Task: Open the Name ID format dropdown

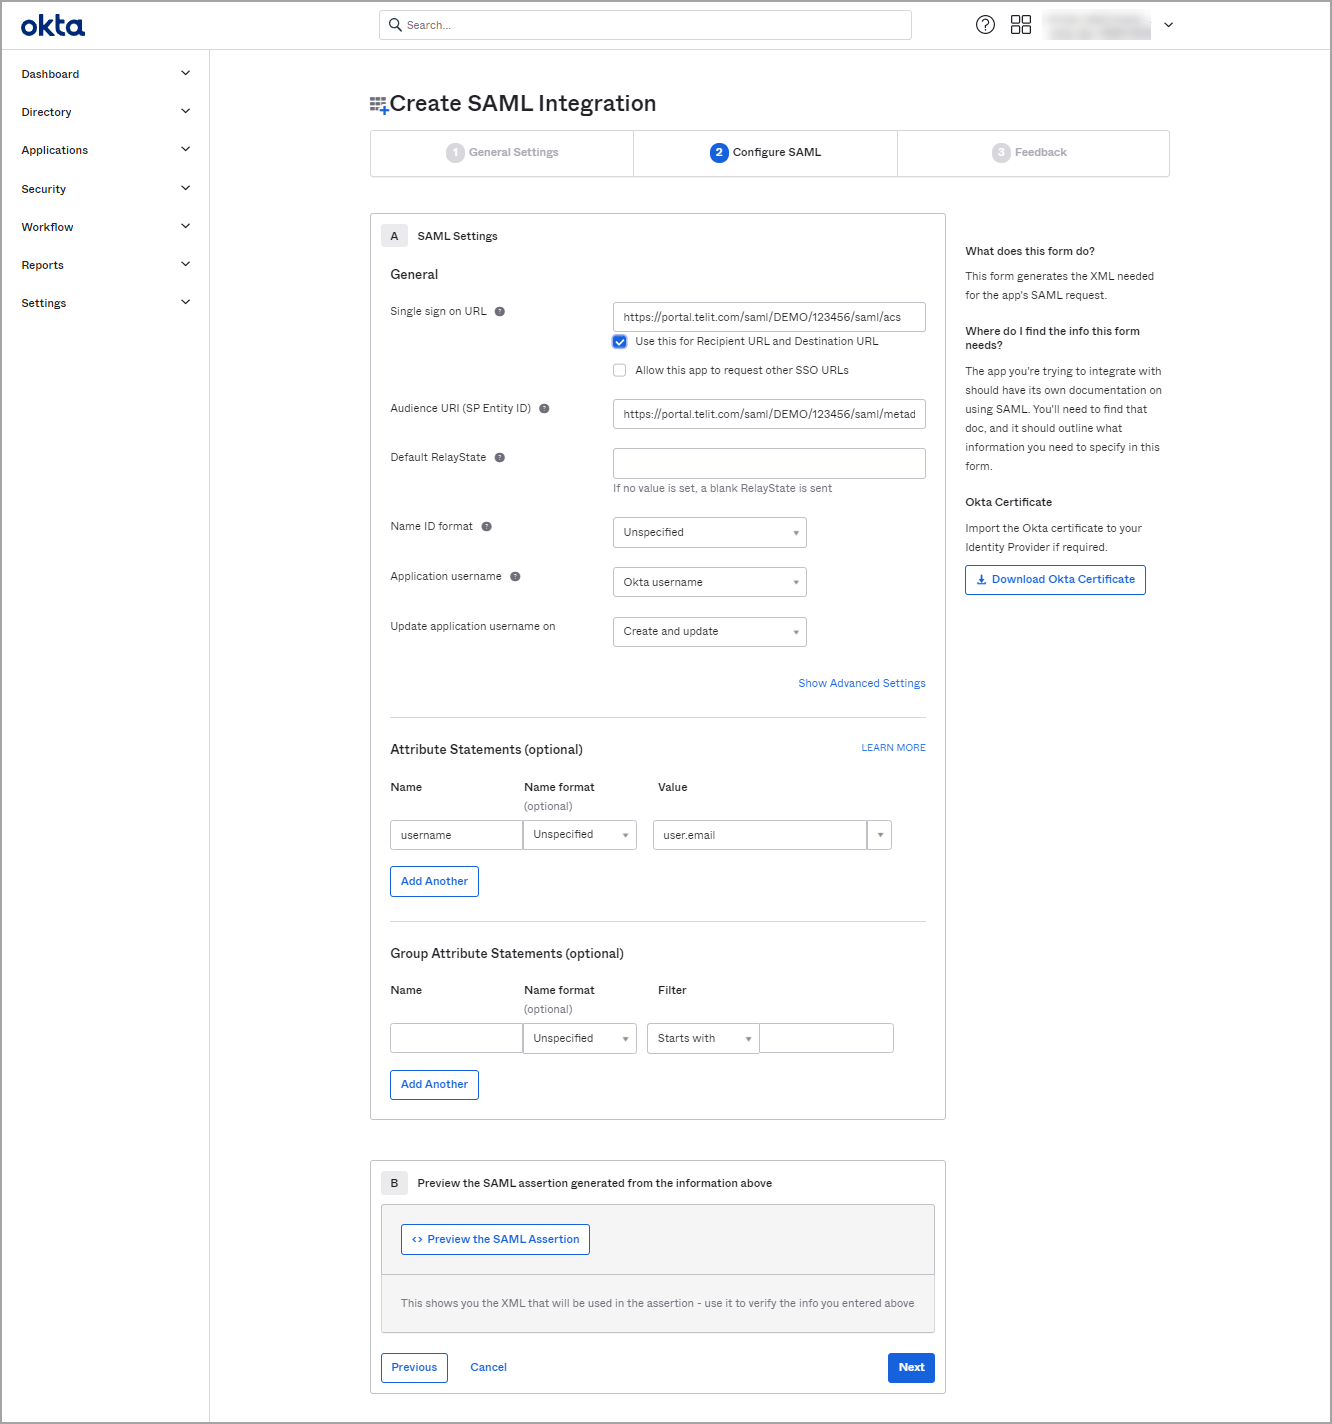Action: pyautogui.click(x=710, y=533)
